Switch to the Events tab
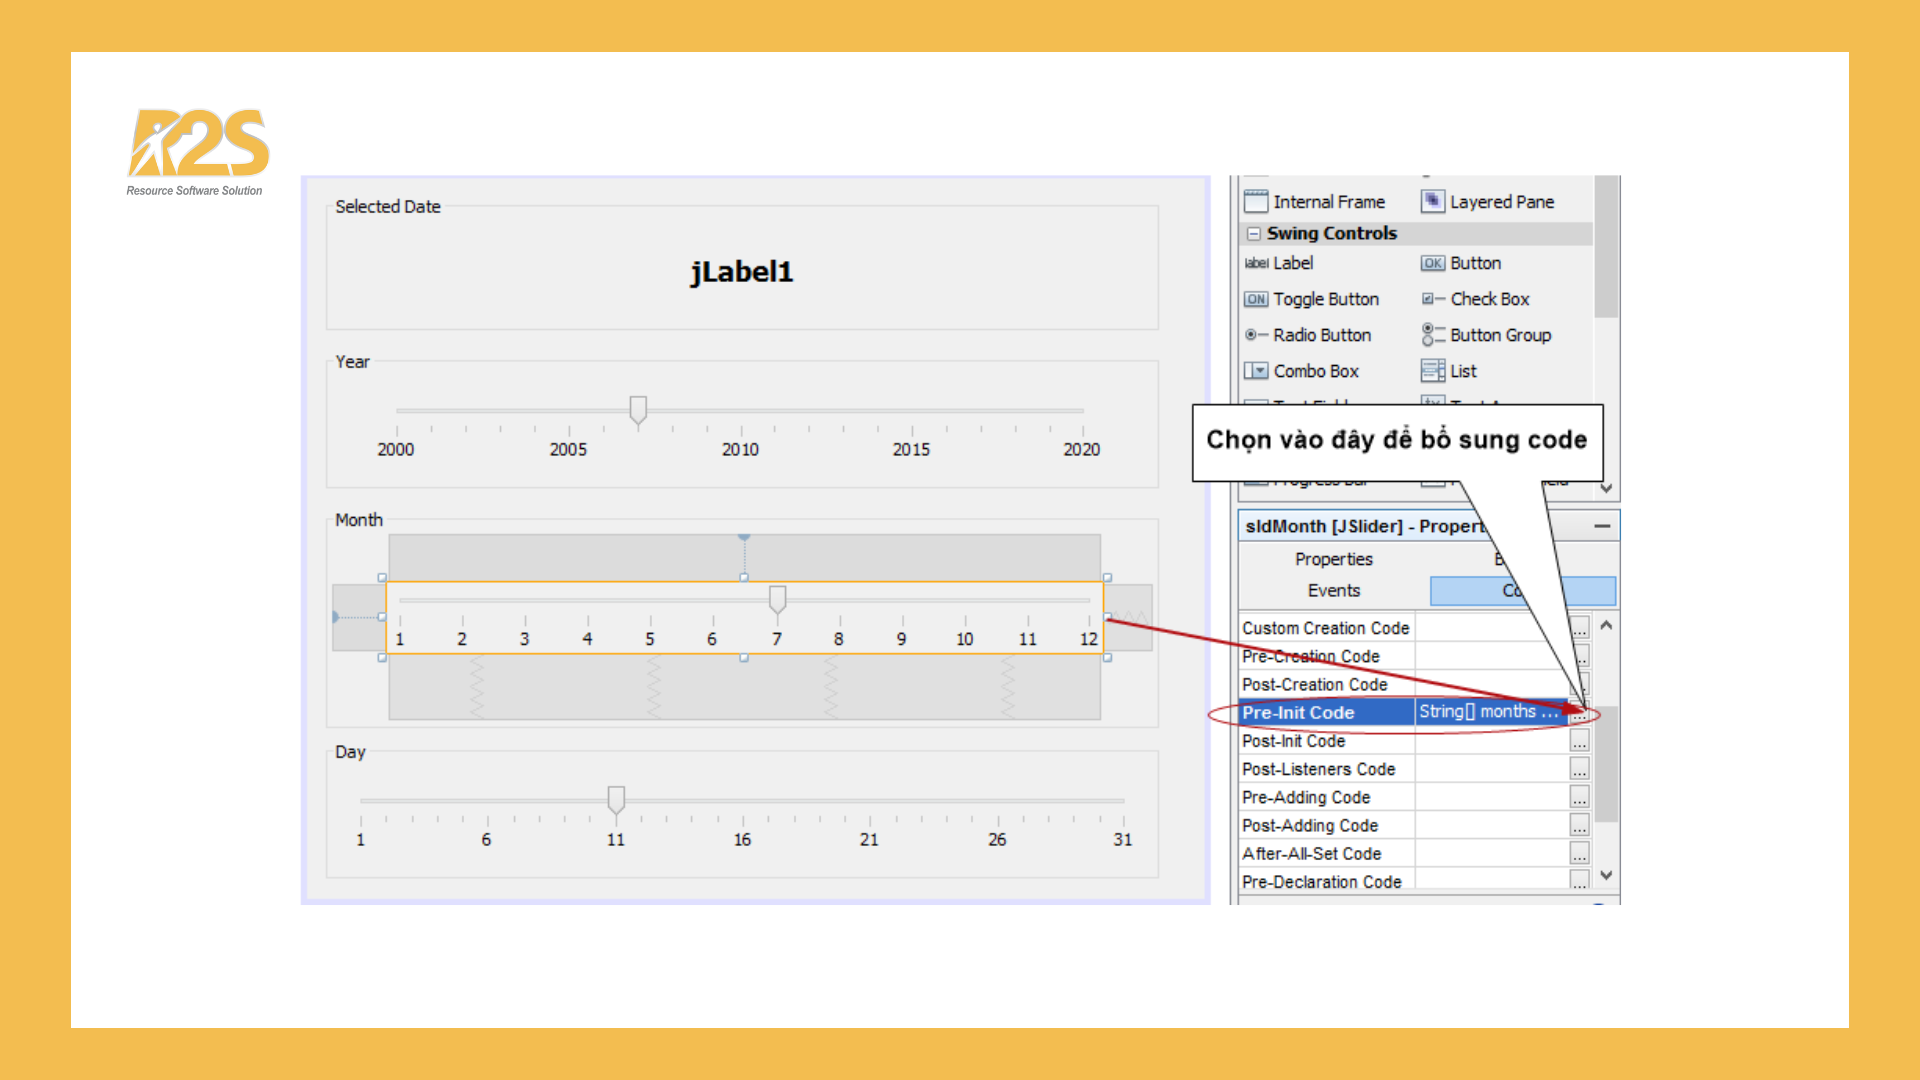1920x1080 pixels. [1333, 591]
